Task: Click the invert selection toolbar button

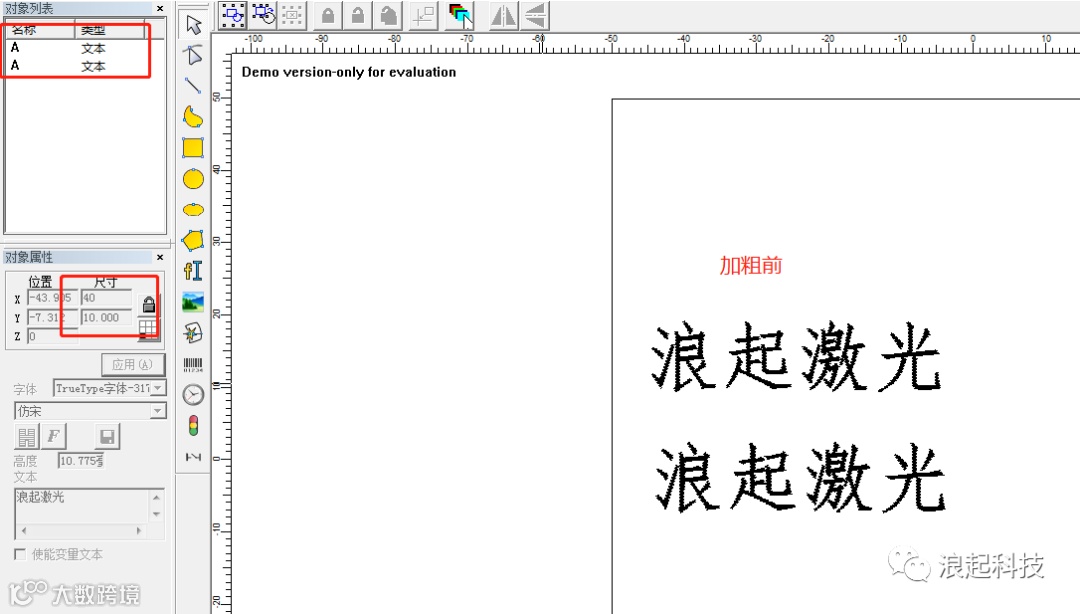Action: [263, 15]
